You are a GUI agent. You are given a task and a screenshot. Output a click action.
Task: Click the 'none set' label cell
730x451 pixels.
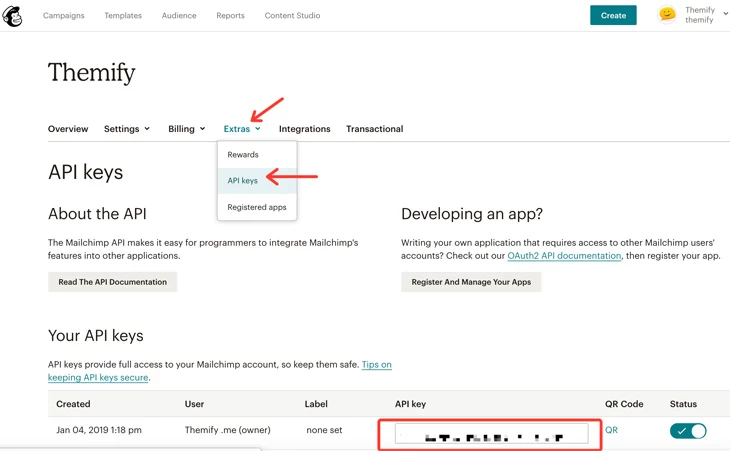tap(324, 430)
